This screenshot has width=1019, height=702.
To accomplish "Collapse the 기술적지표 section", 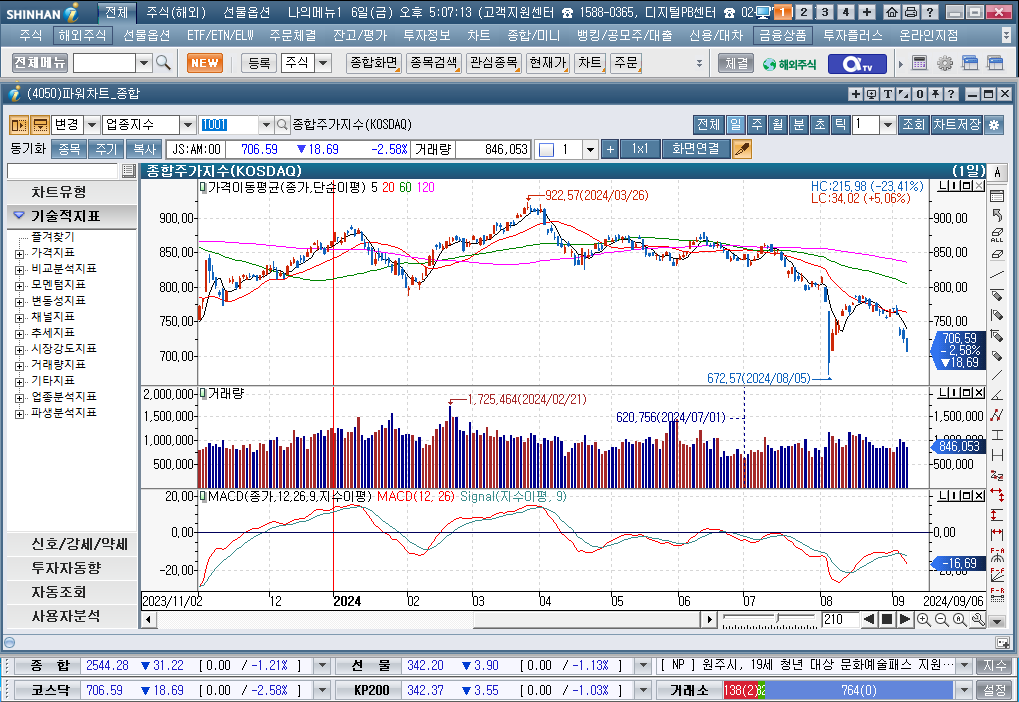I will [x=72, y=216].
